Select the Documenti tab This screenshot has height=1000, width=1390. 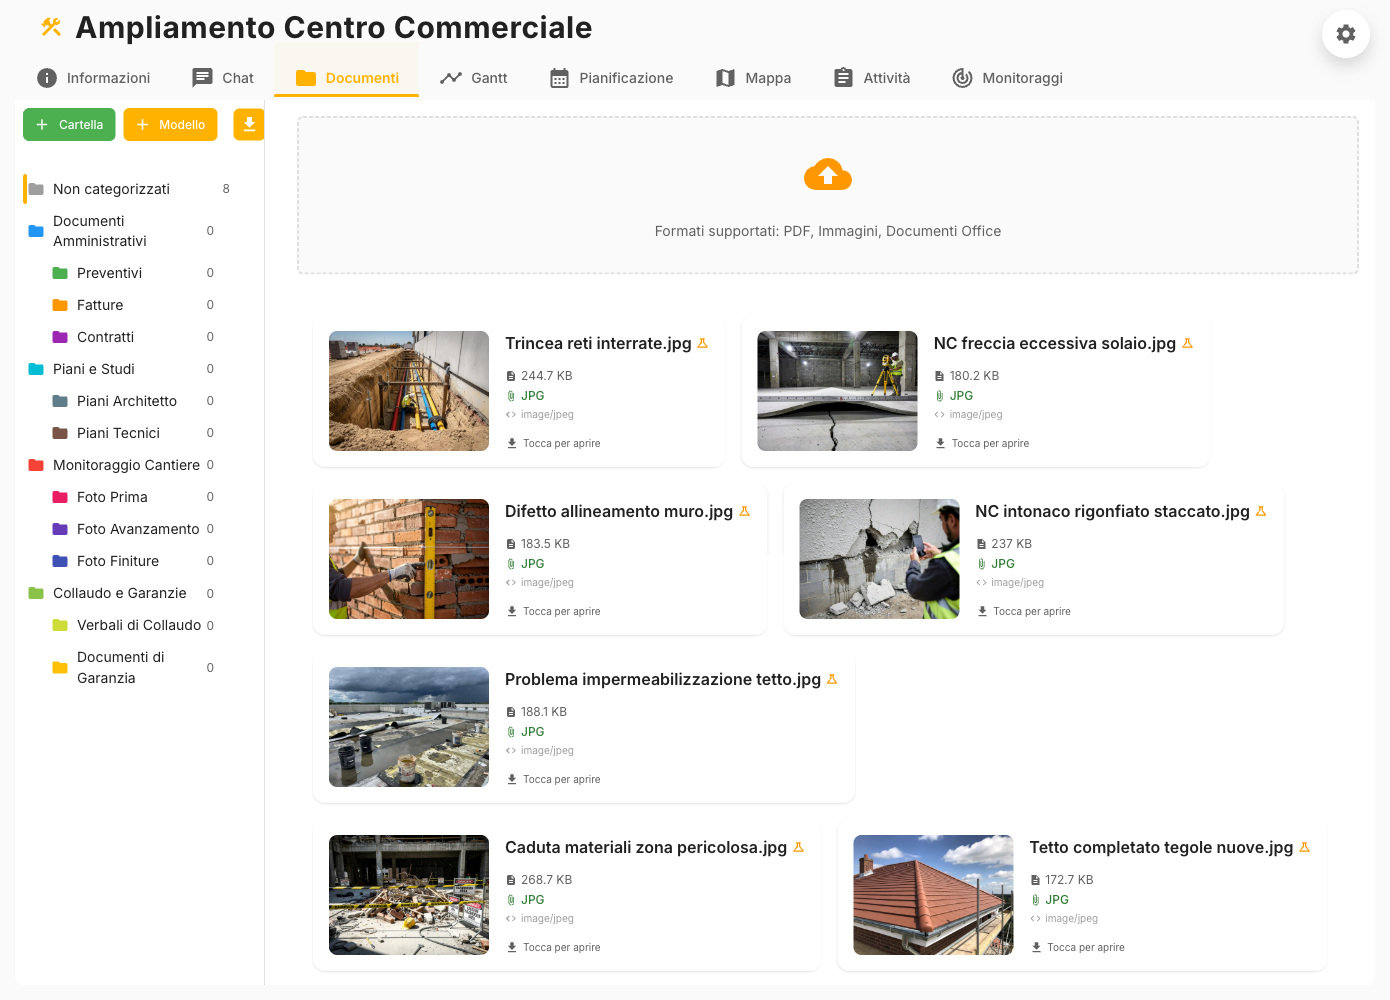[345, 76]
